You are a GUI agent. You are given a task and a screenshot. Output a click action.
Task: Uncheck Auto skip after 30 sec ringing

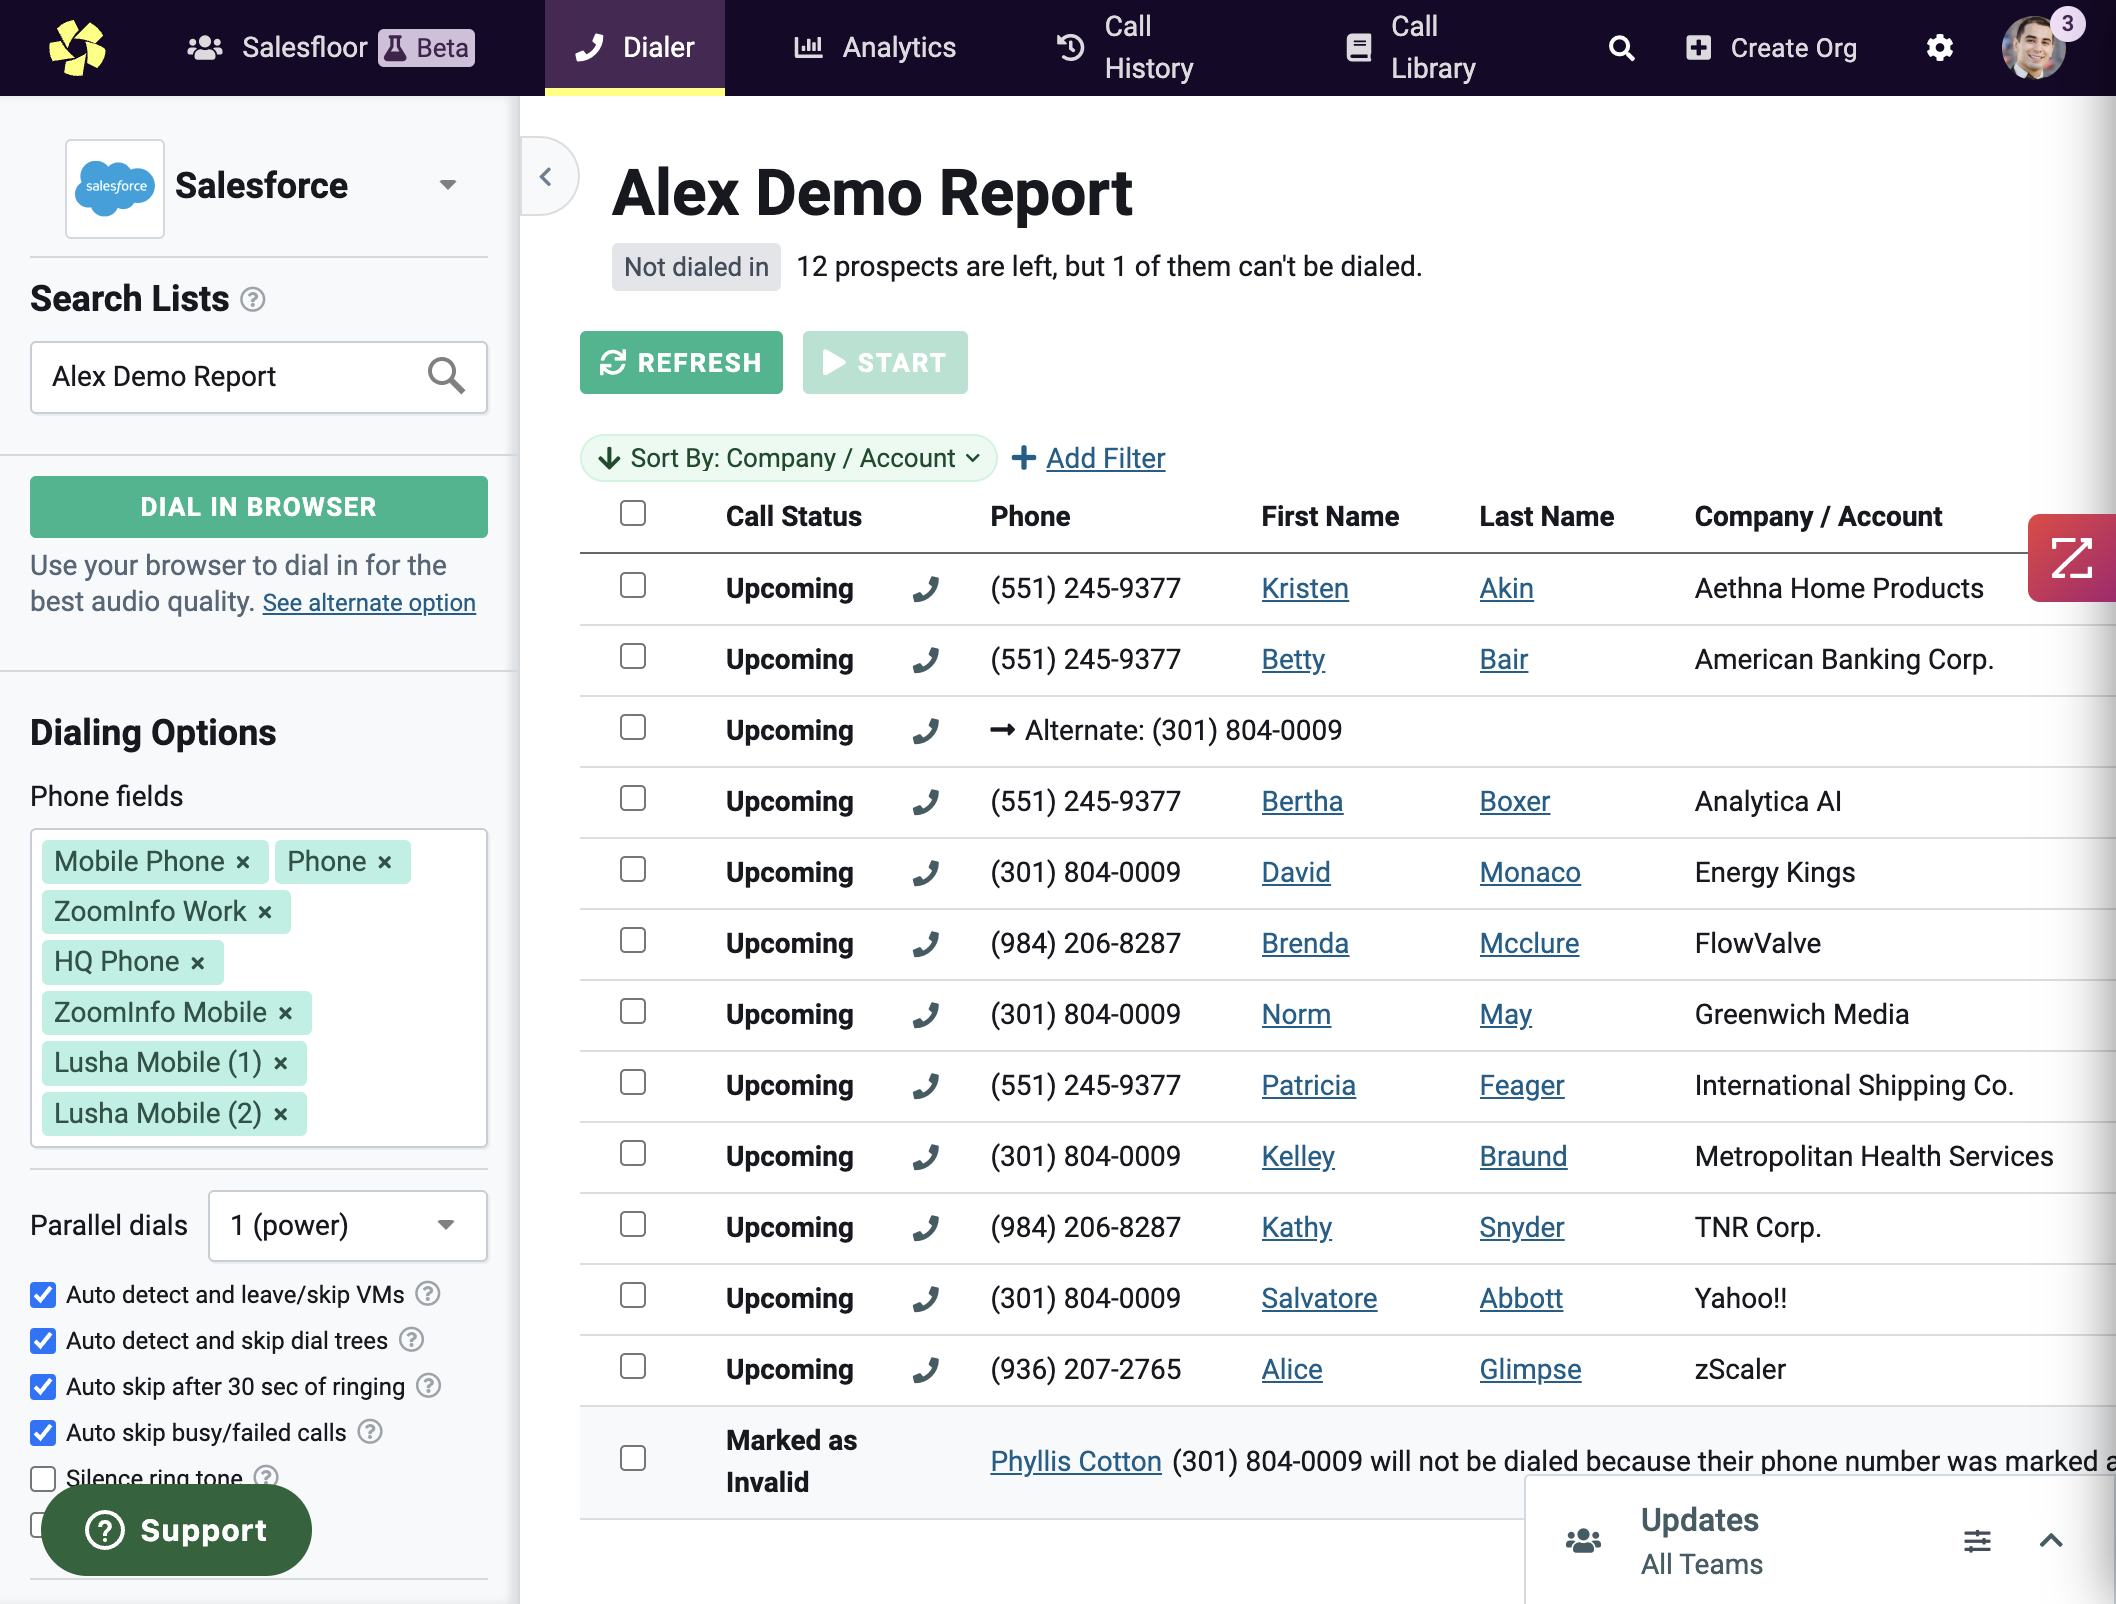(x=43, y=1387)
